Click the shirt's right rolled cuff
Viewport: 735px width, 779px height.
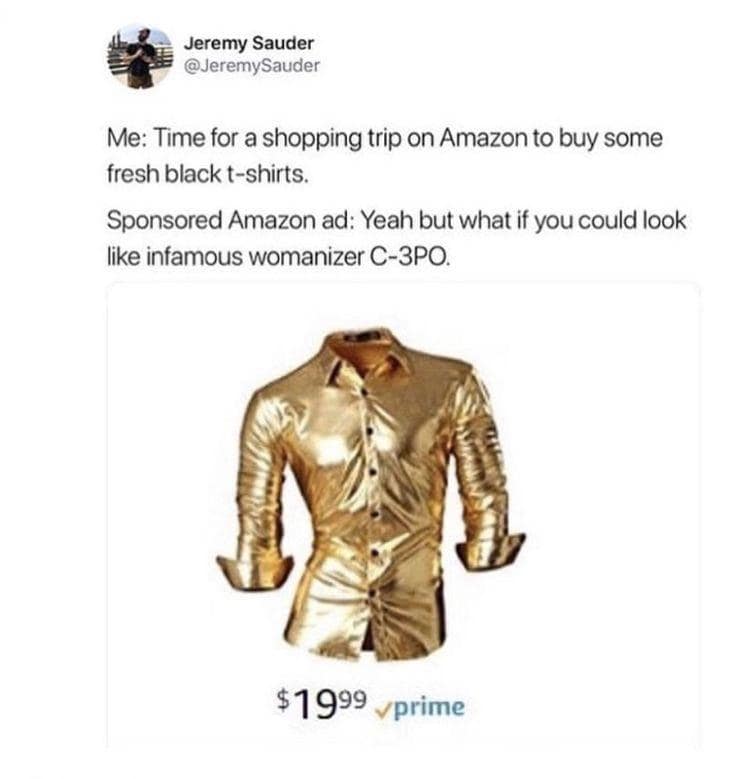click(x=492, y=551)
